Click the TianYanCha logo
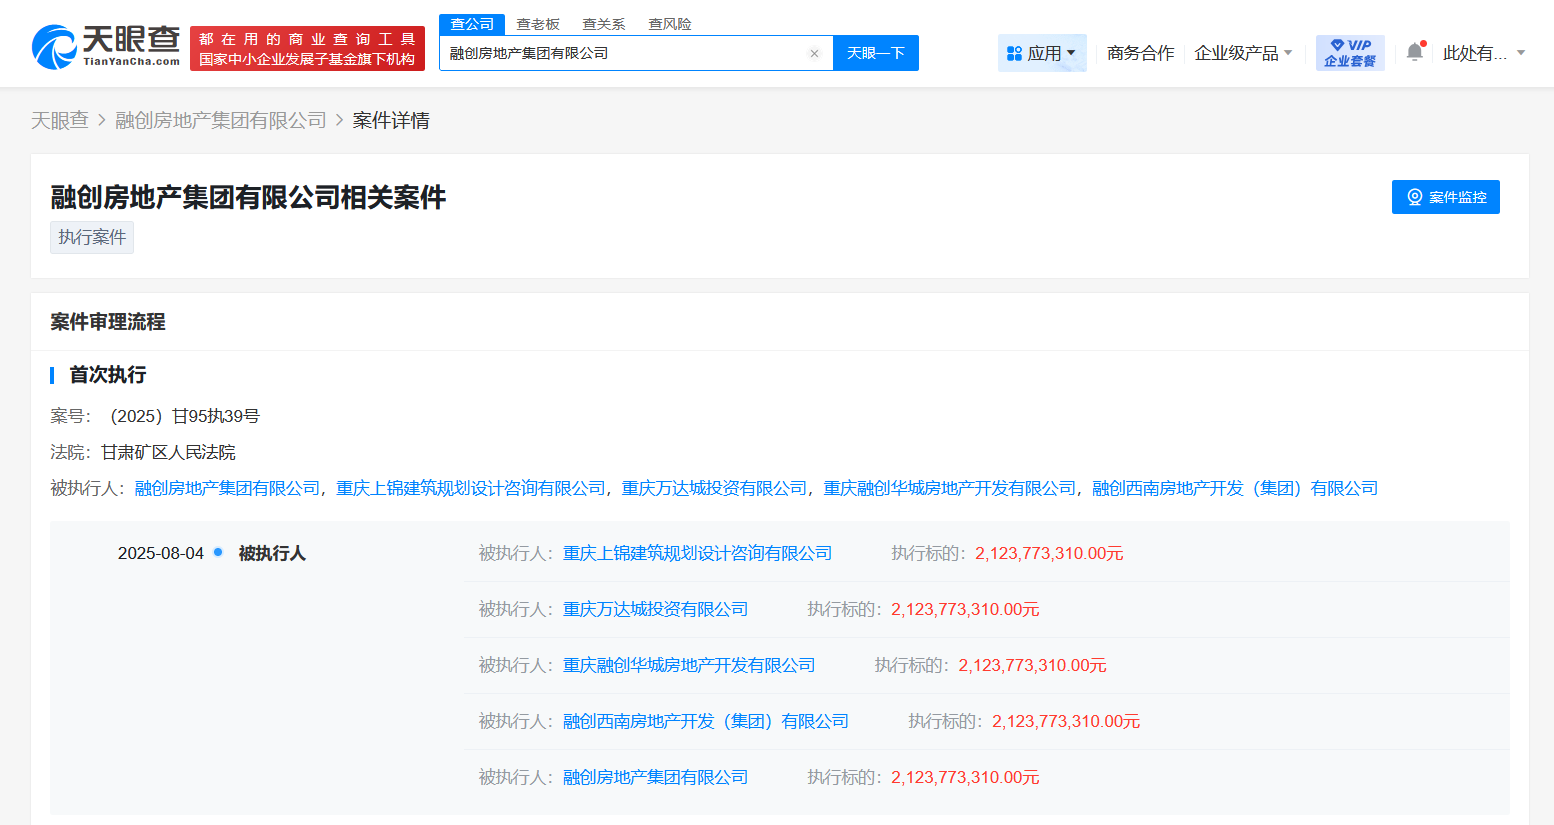Image resolution: width=1554 pixels, height=825 pixels. 106,47
